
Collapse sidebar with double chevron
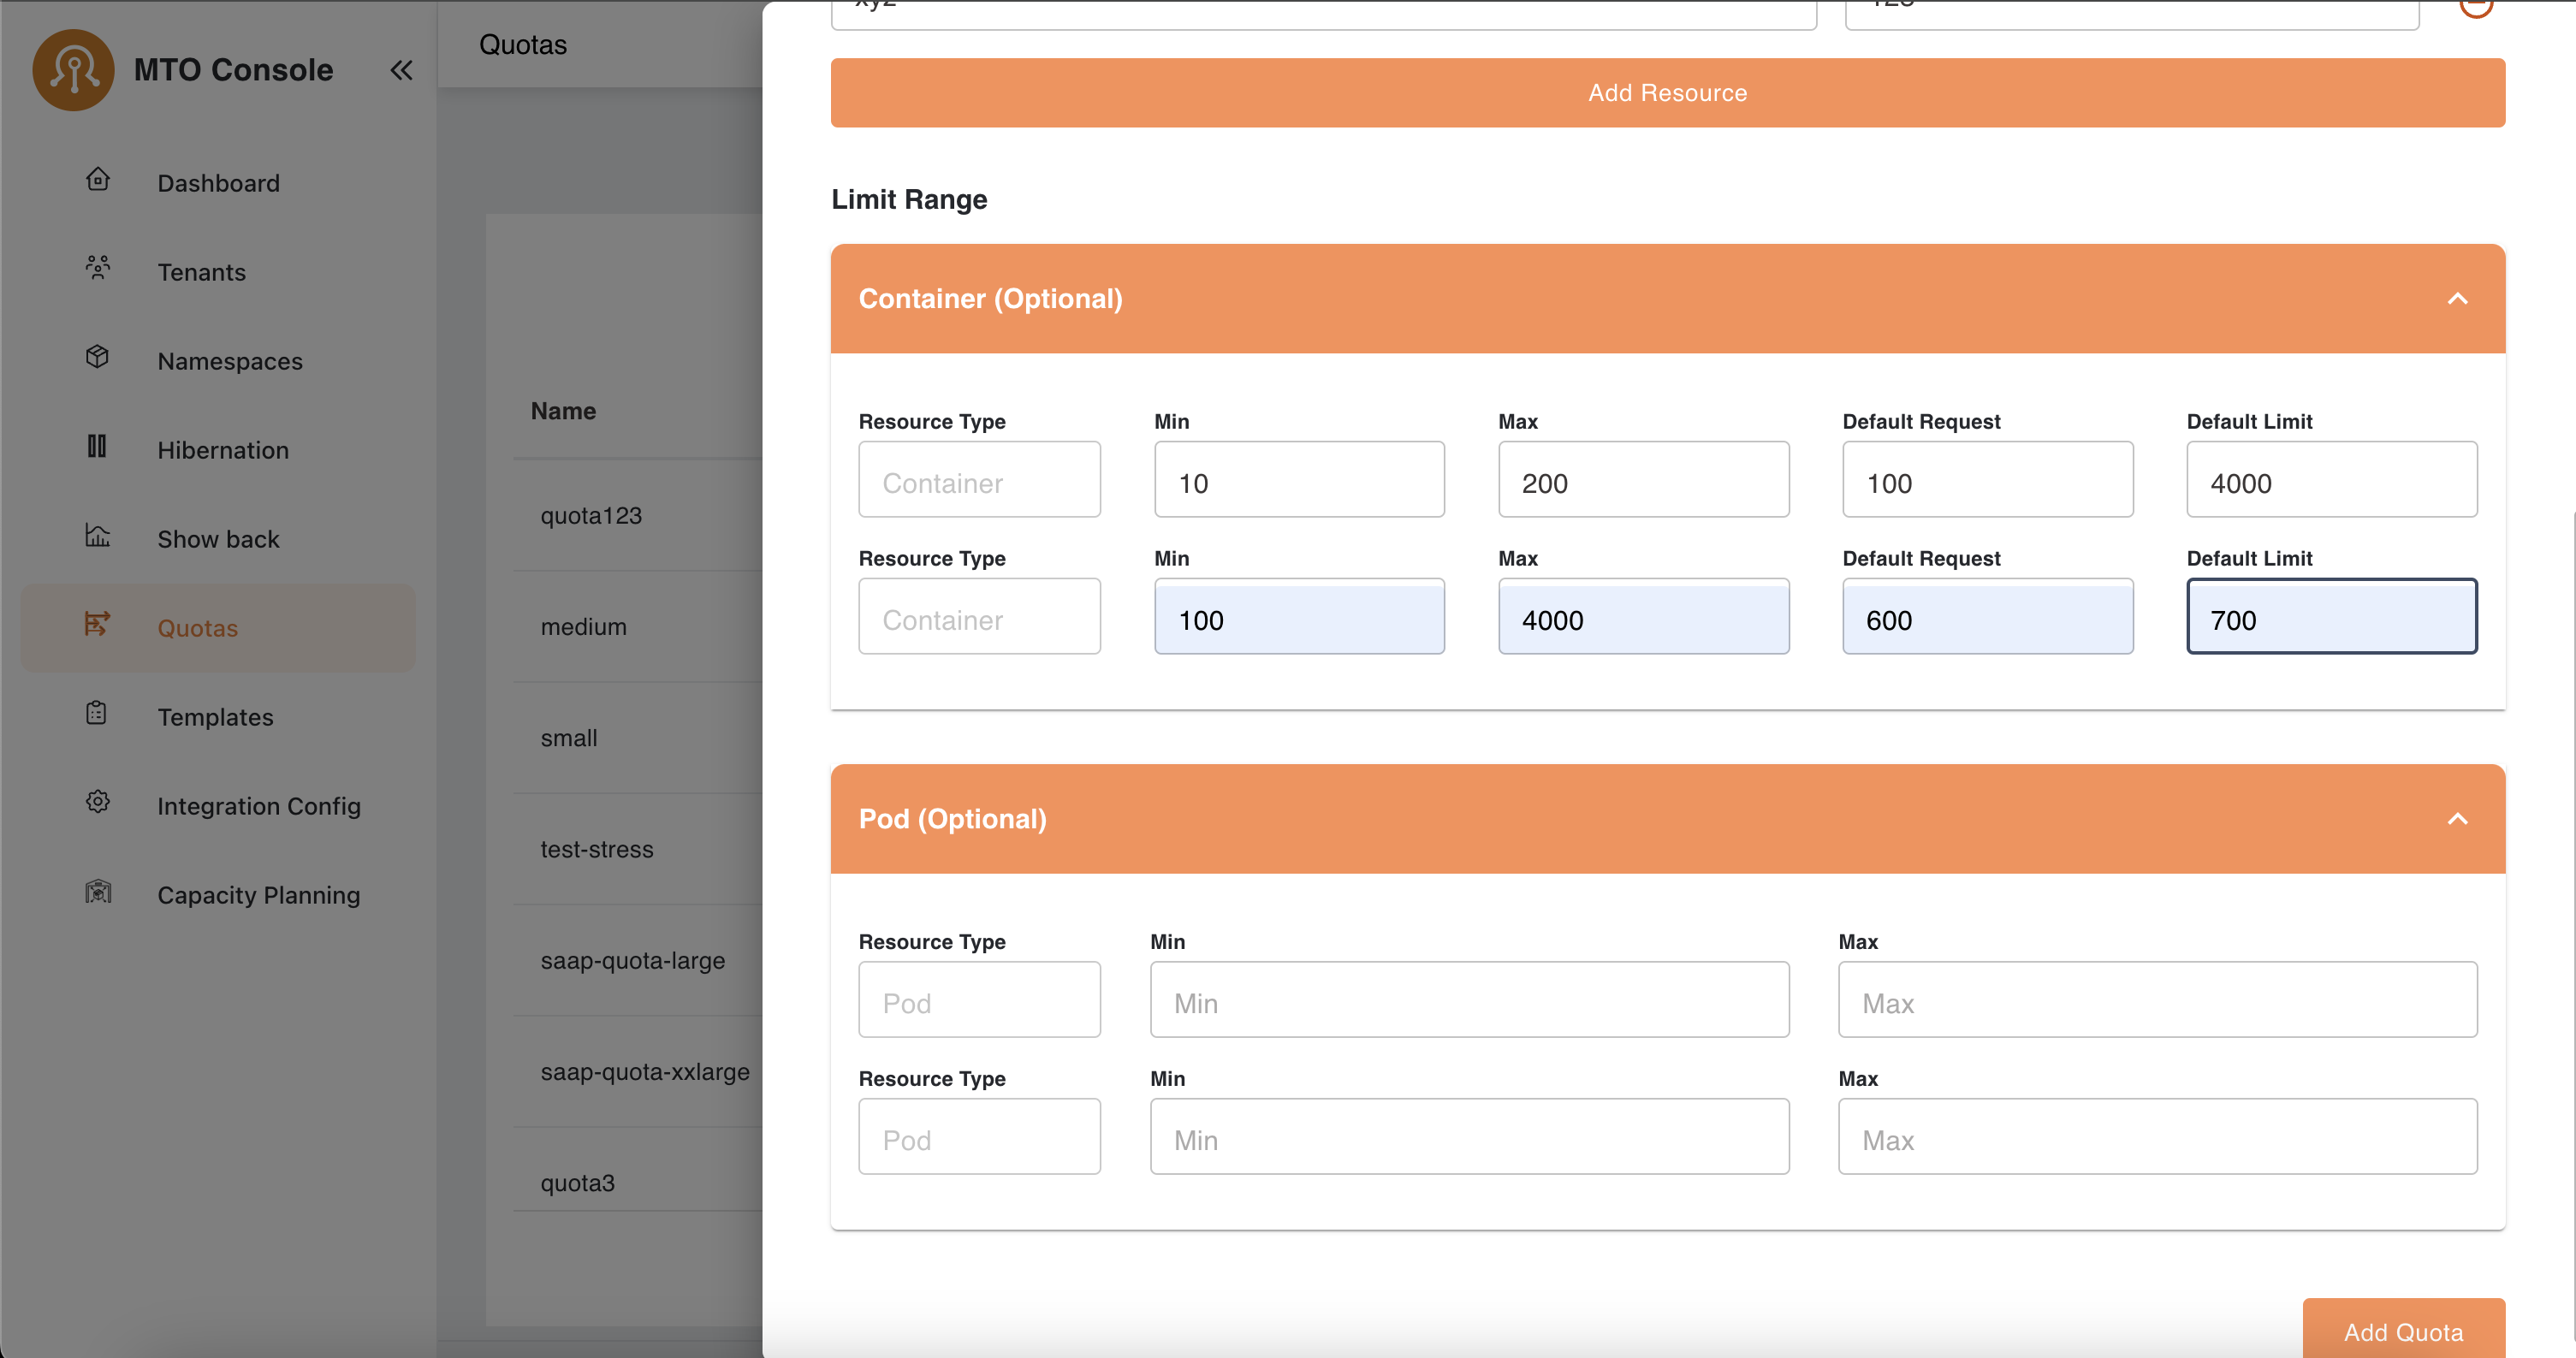(401, 70)
